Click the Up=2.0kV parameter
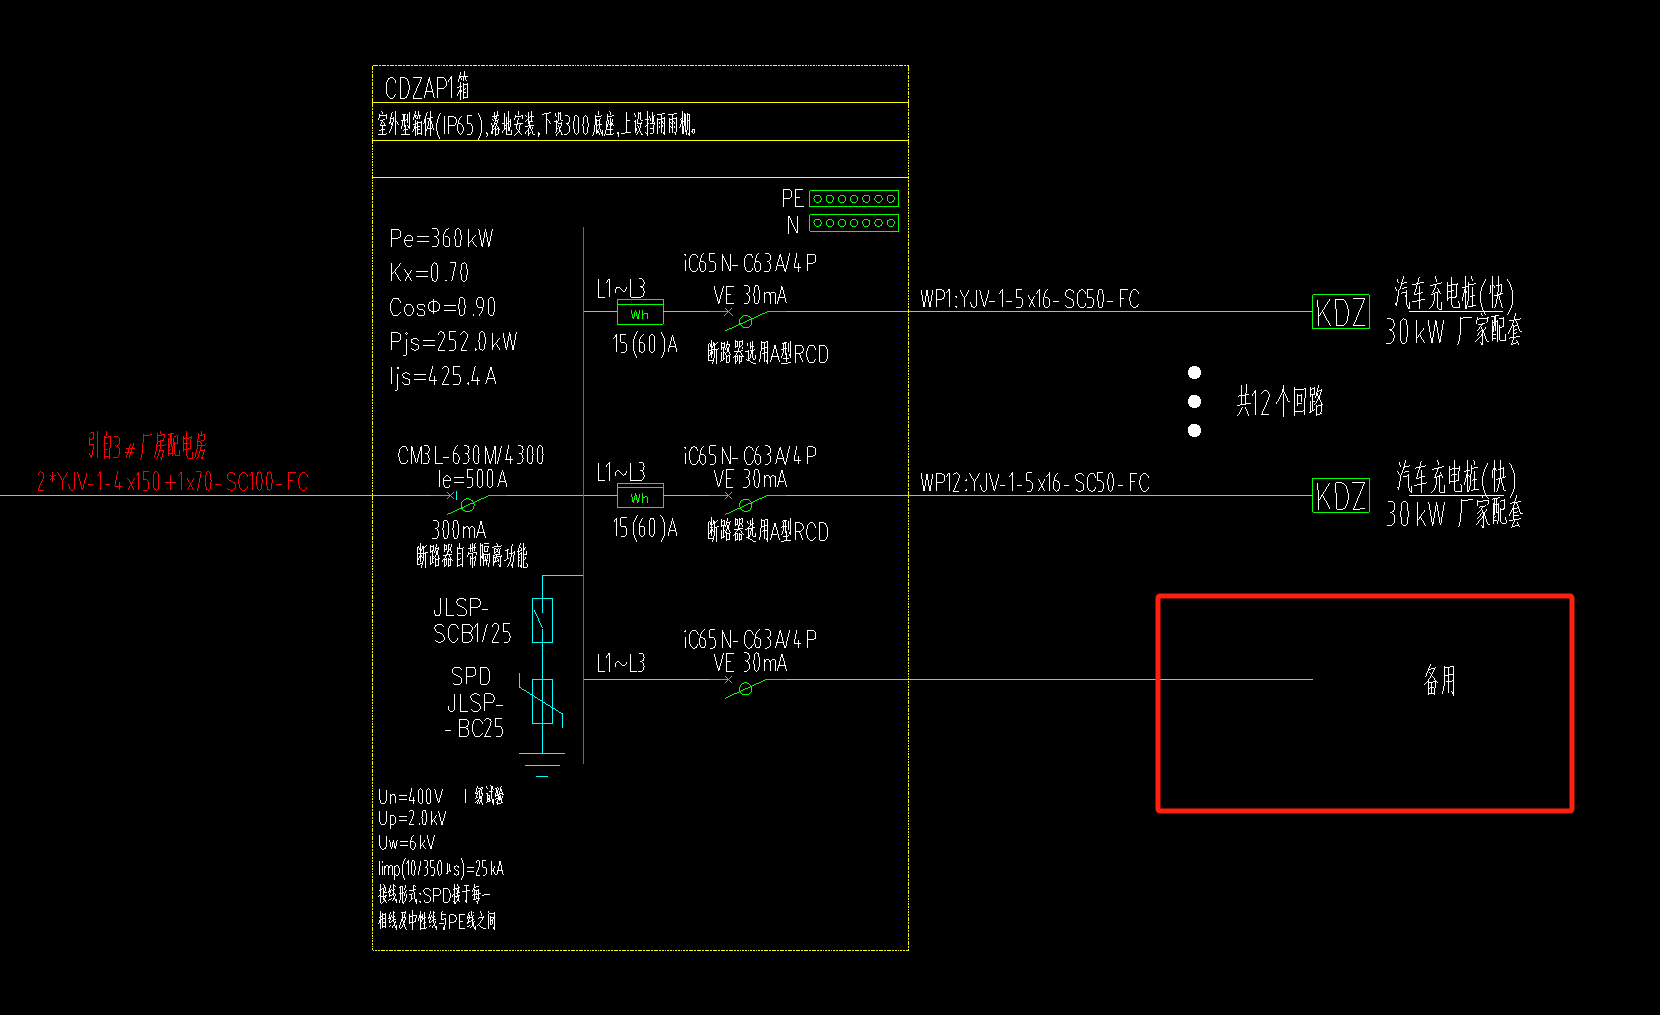 412,819
